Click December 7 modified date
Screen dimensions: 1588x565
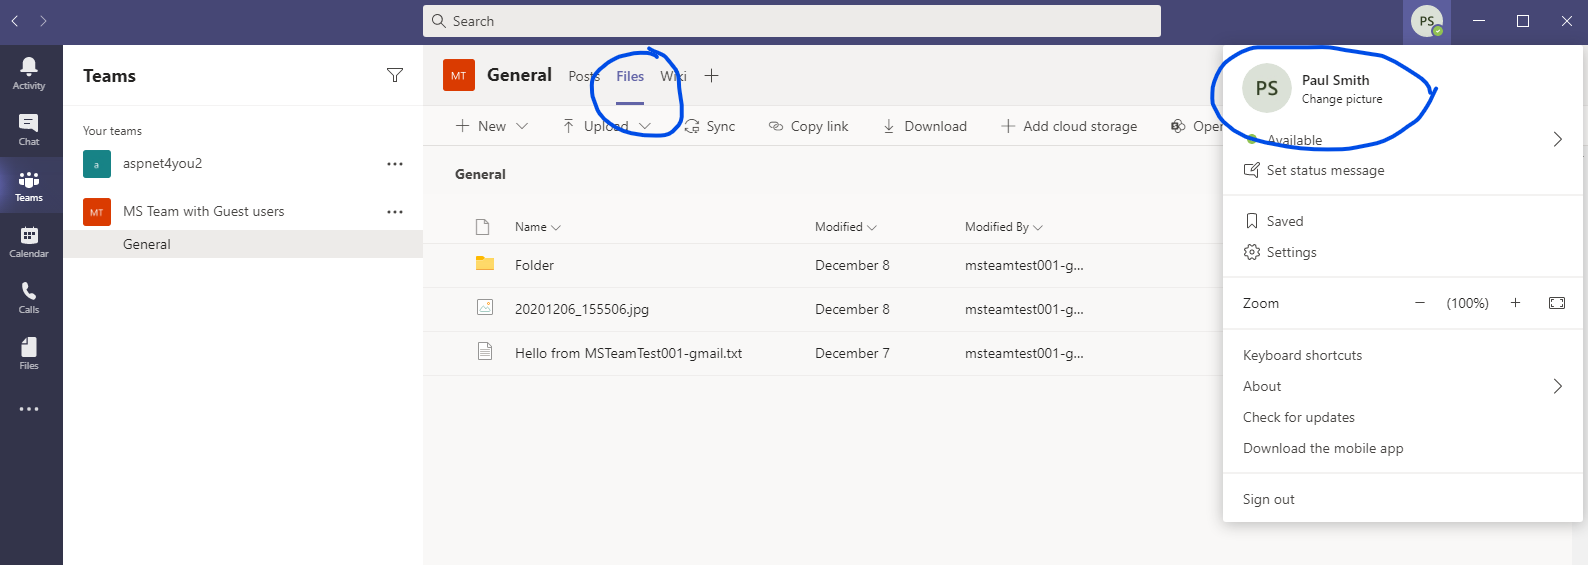[x=851, y=353]
